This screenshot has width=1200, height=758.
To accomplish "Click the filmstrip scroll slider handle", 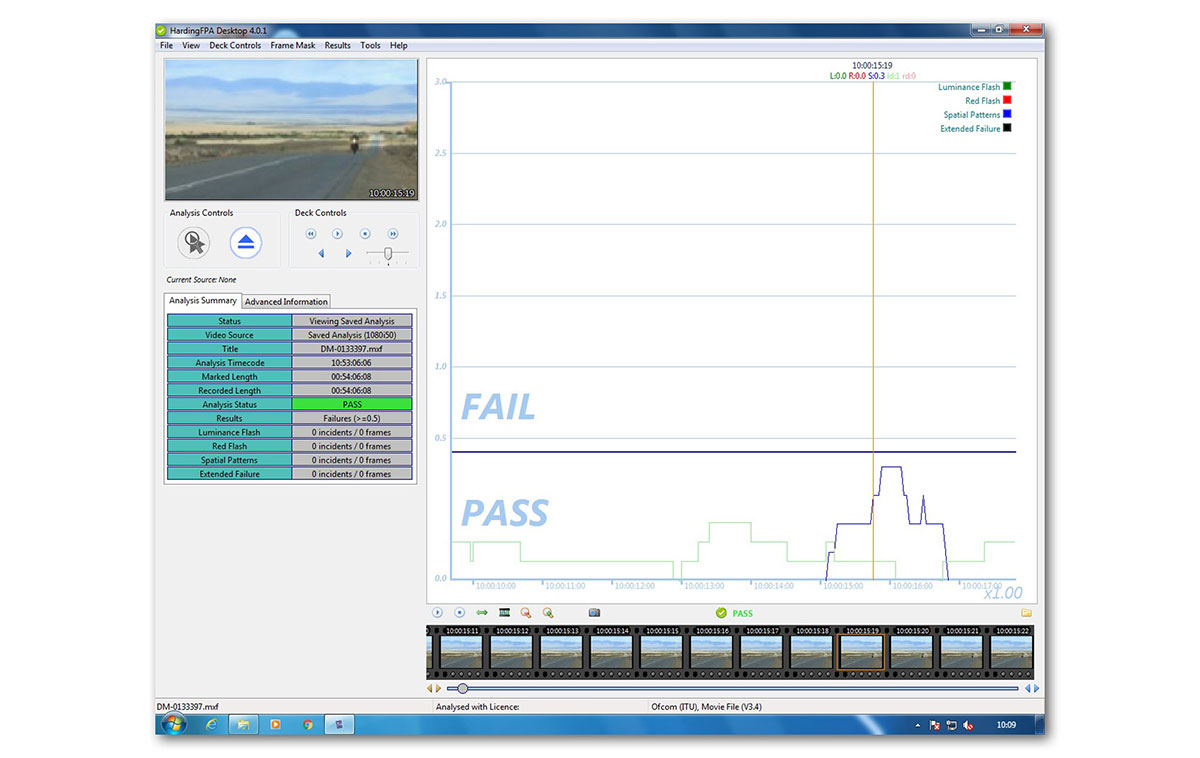I will coord(462,688).
